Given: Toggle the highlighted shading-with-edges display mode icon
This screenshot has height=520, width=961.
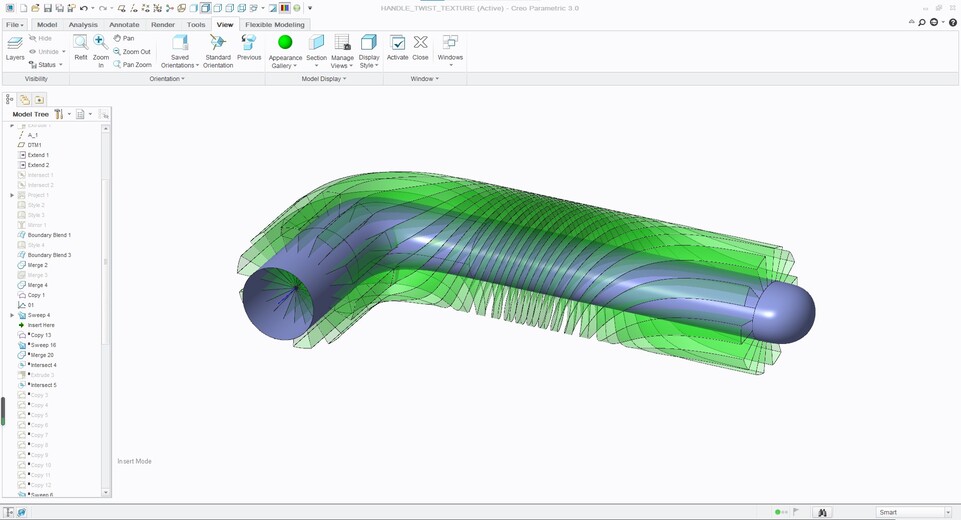Looking at the screenshot, I should pyautogui.click(x=205, y=8).
